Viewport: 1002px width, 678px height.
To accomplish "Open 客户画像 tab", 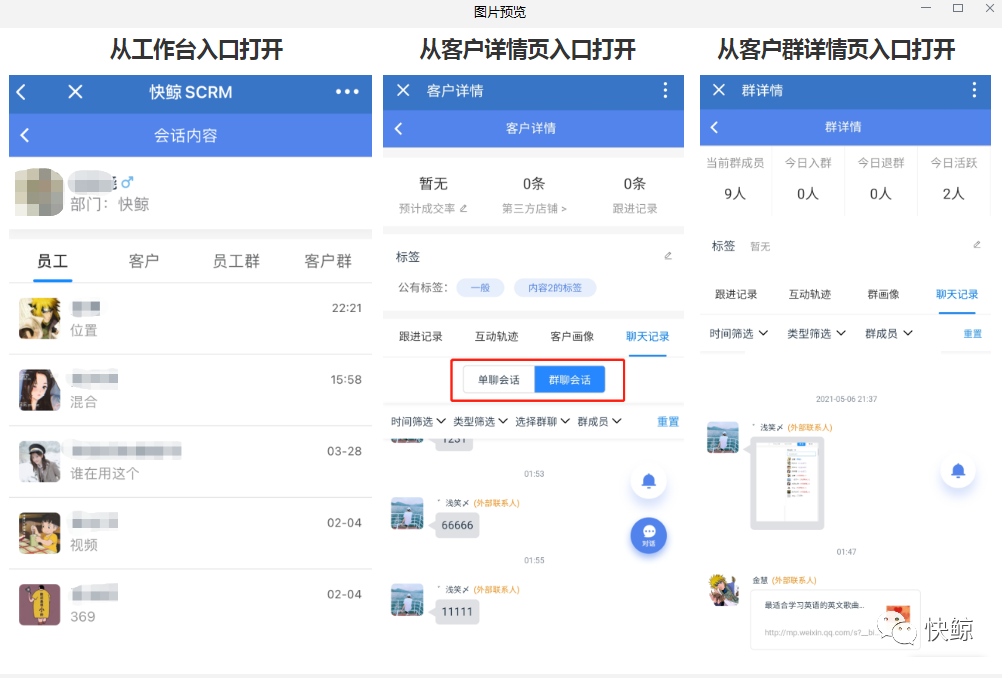I will tap(572, 336).
